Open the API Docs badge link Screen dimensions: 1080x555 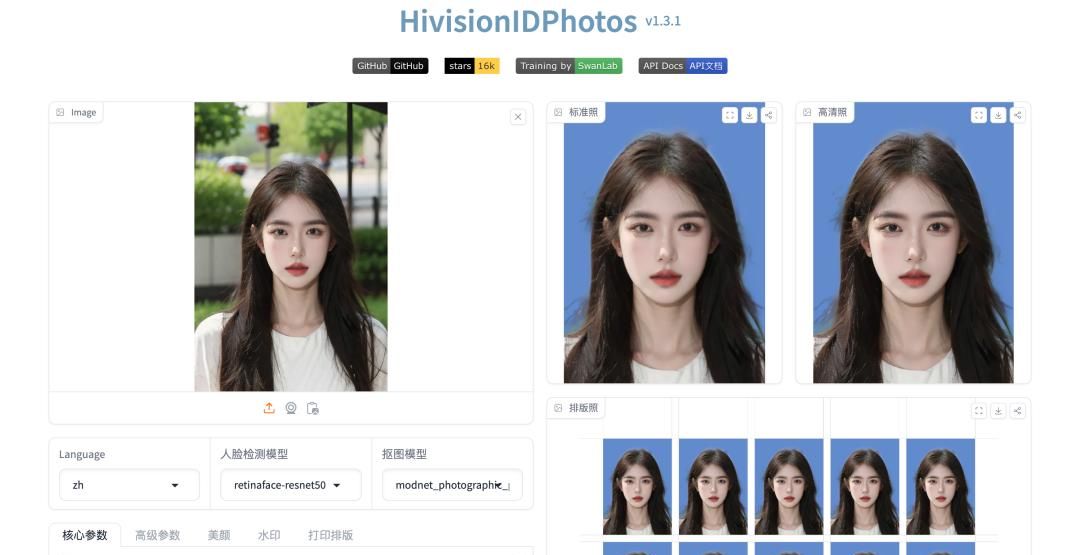tap(683, 66)
